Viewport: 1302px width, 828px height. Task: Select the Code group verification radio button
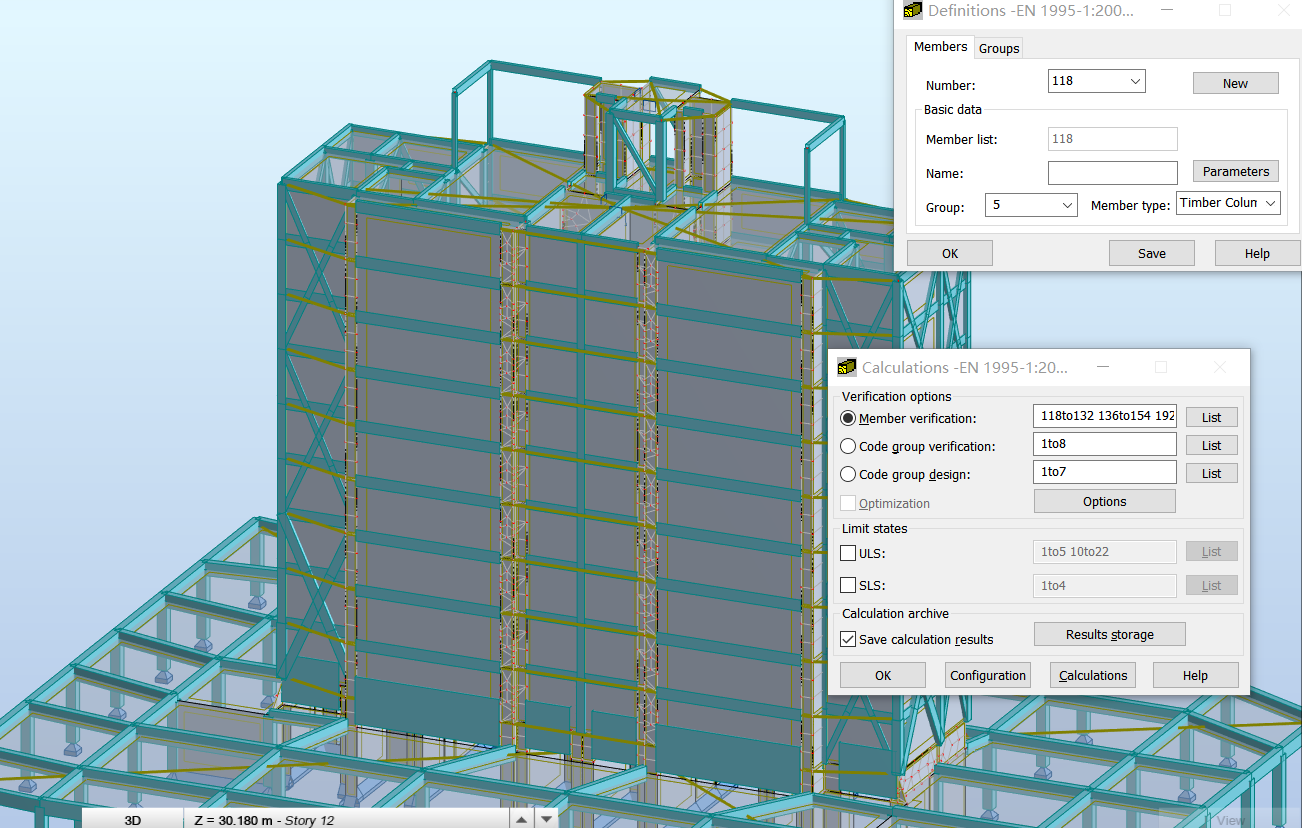click(x=847, y=446)
